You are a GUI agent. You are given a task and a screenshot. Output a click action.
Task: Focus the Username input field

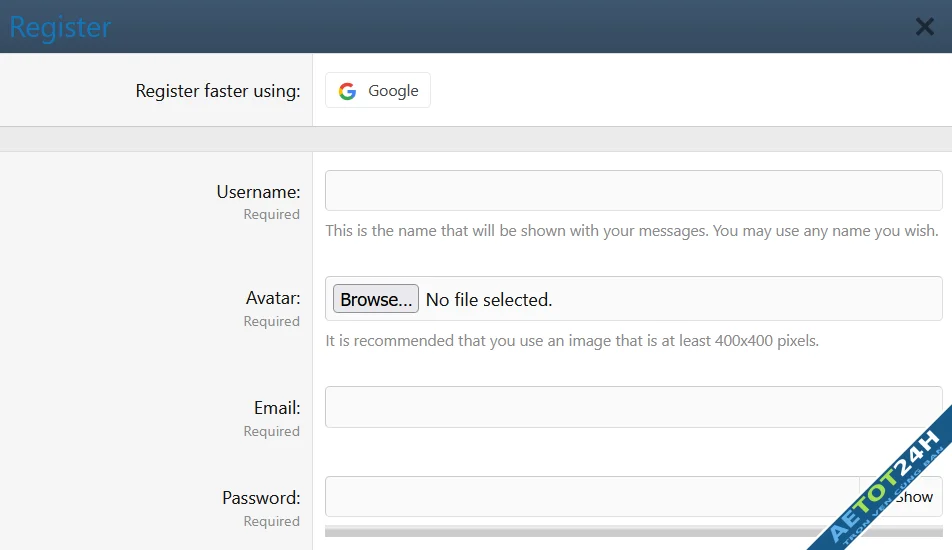[633, 190]
